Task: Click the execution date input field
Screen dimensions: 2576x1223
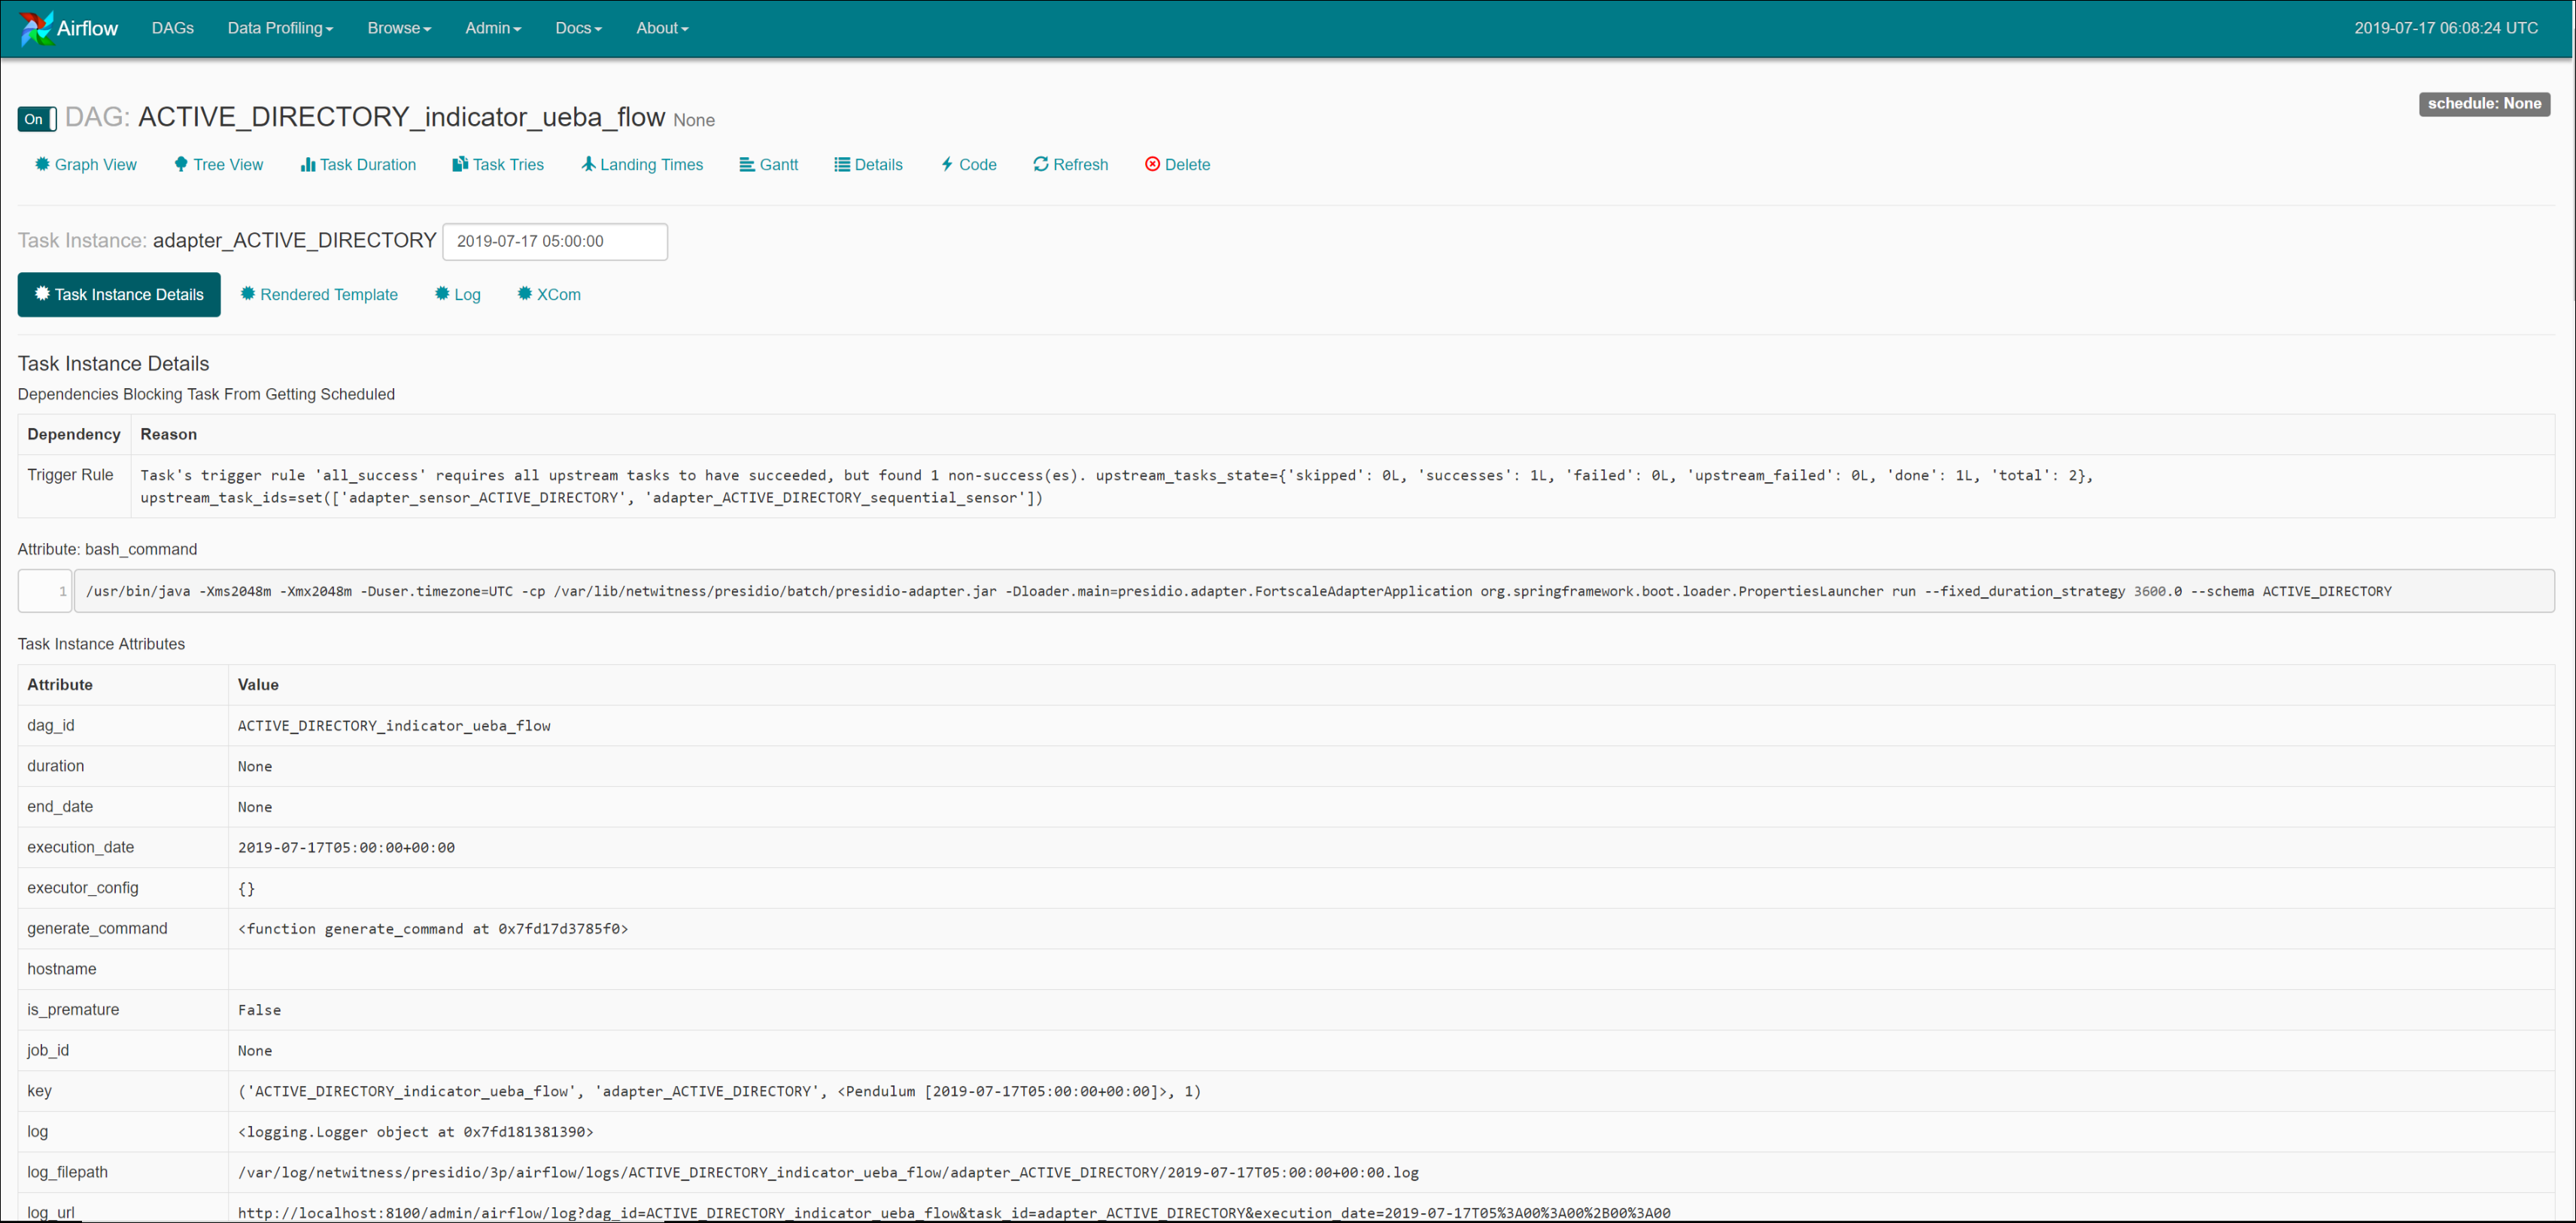Action: (555, 242)
